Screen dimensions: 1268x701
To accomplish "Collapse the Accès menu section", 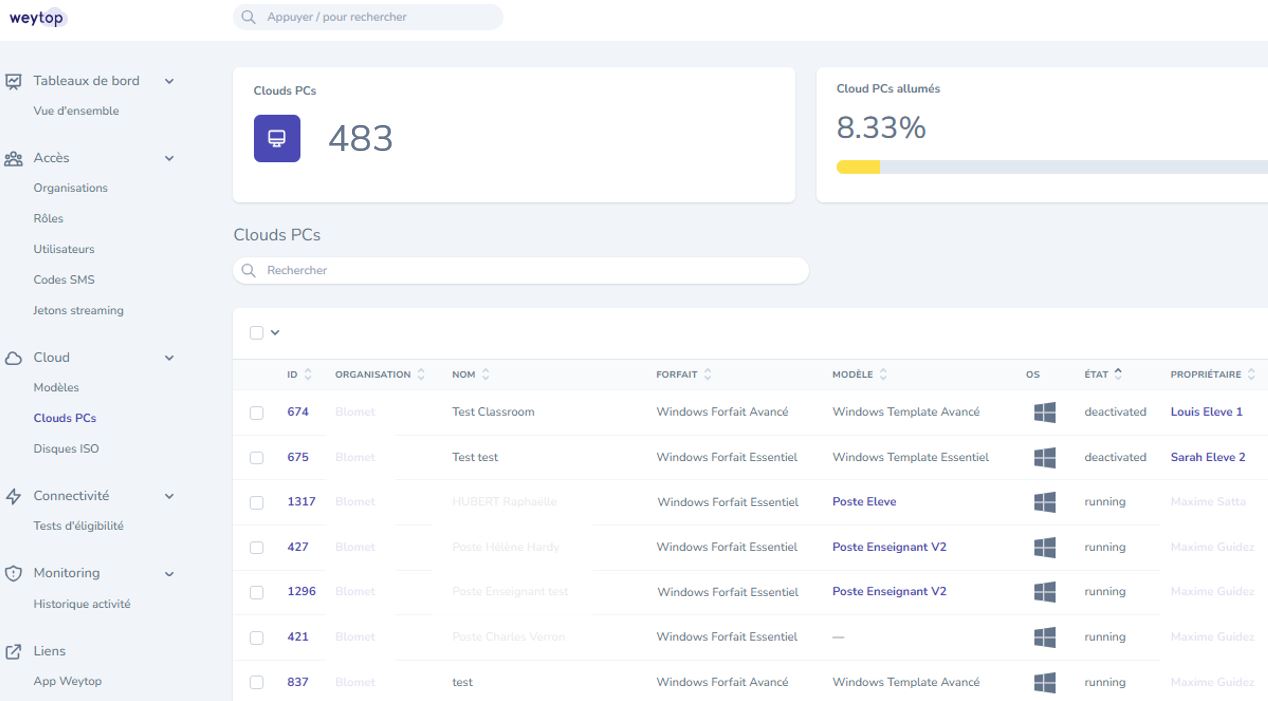I will point(168,157).
